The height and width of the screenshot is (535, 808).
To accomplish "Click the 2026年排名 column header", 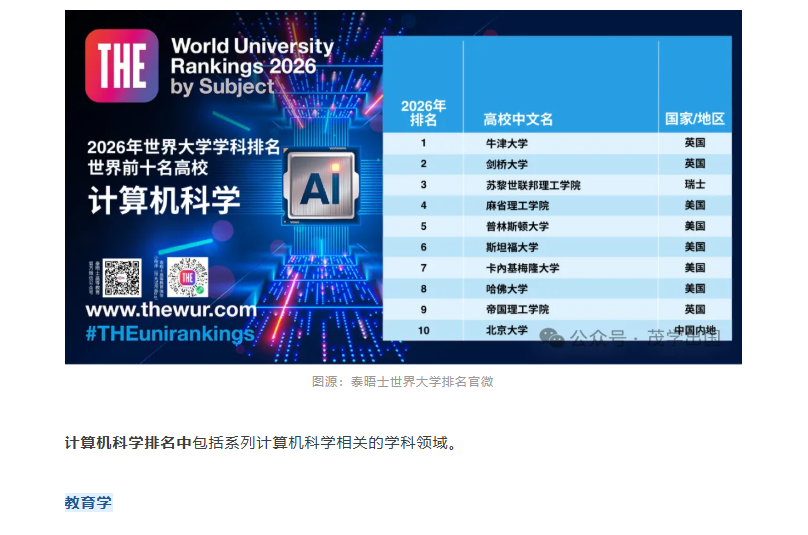I will pos(423,112).
